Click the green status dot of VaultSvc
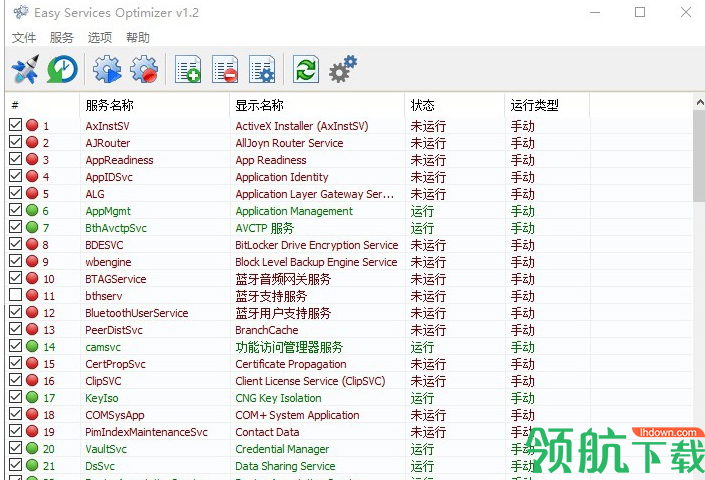The width and height of the screenshot is (705, 480). [x=32, y=448]
